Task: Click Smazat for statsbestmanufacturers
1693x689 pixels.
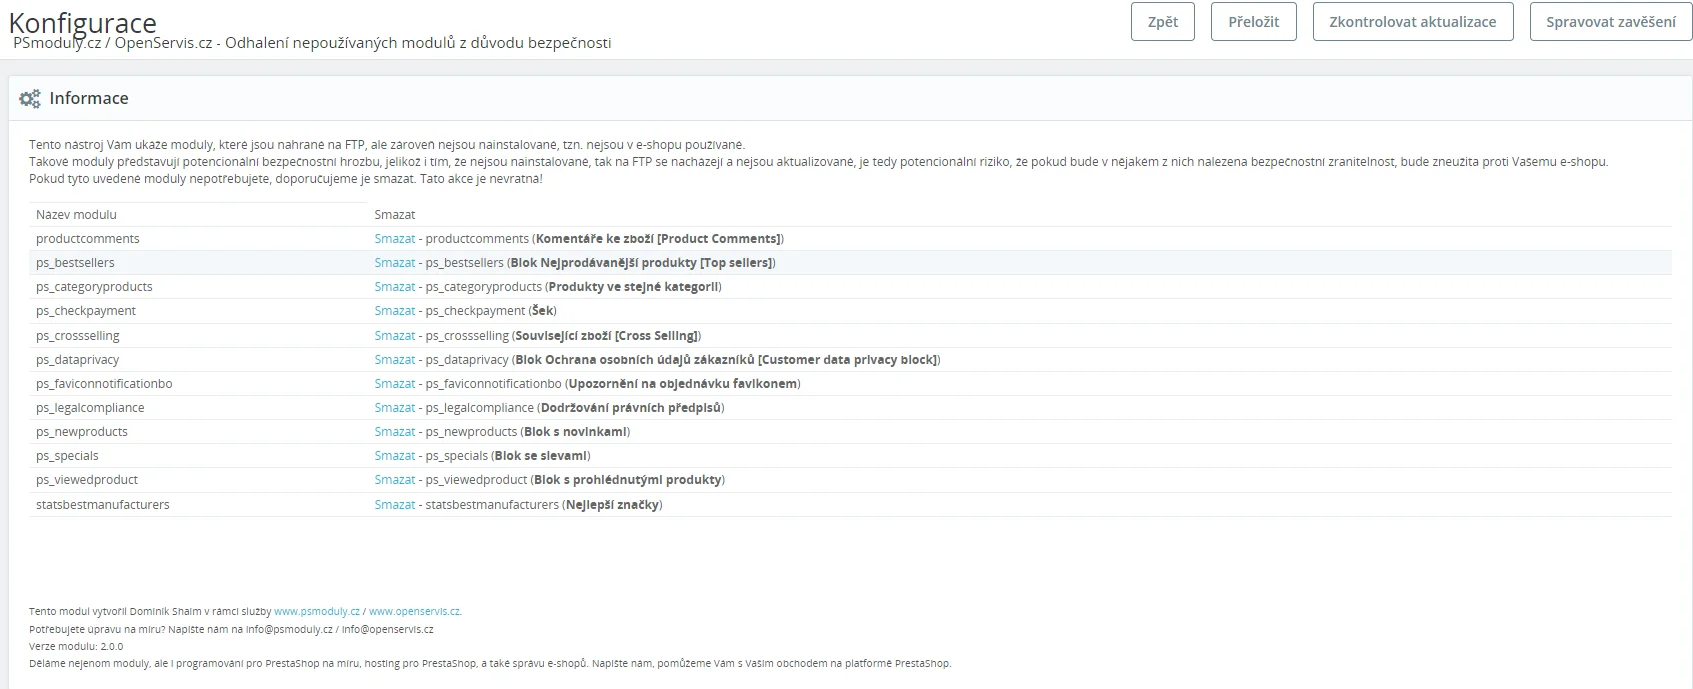Action: (x=394, y=505)
